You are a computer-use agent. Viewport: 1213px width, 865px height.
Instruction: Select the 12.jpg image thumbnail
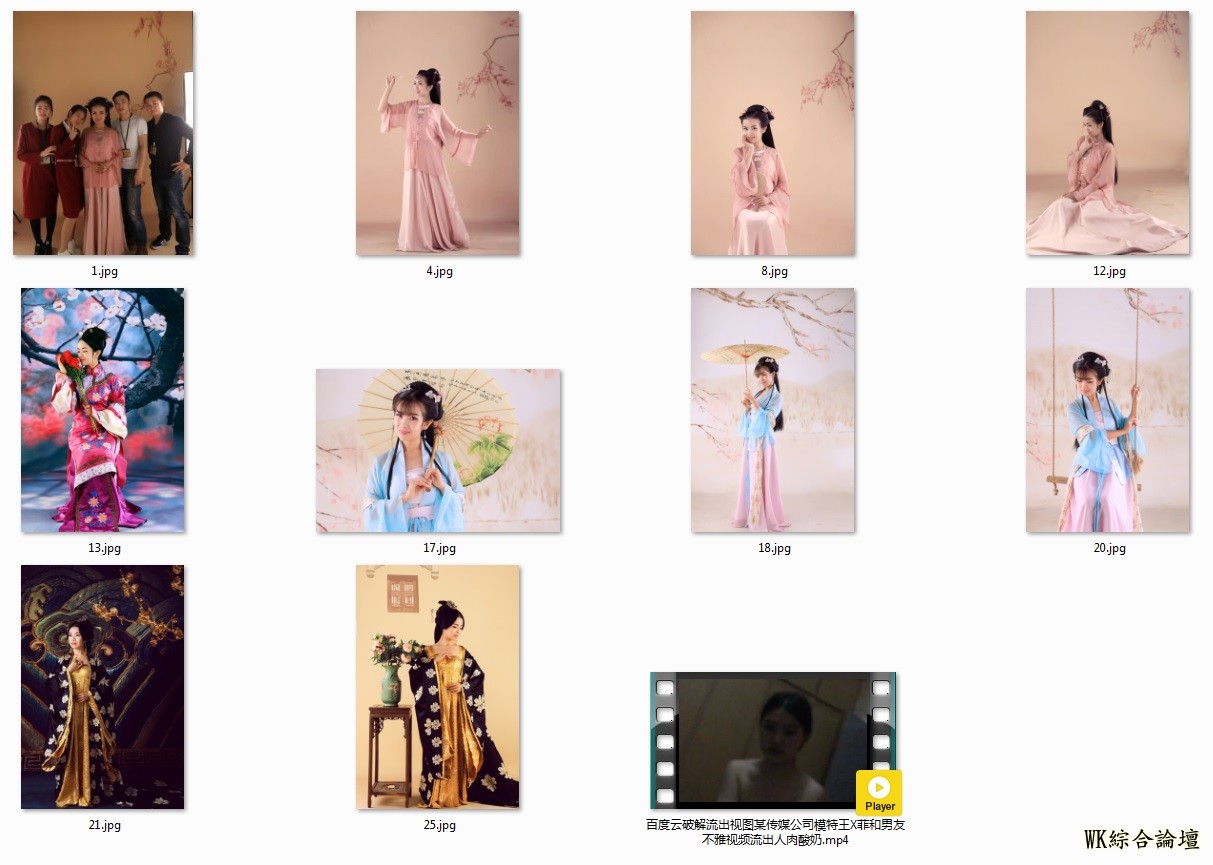1107,133
